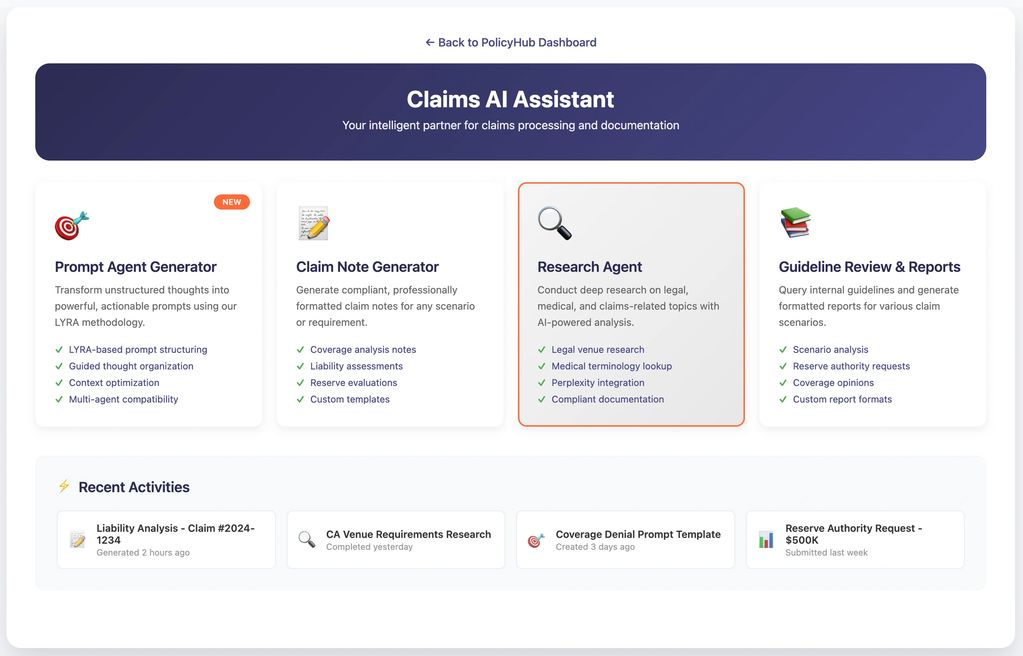Click the notepad icon next to Liability Analysis
The height and width of the screenshot is (656, 1023).
(77, 540)
